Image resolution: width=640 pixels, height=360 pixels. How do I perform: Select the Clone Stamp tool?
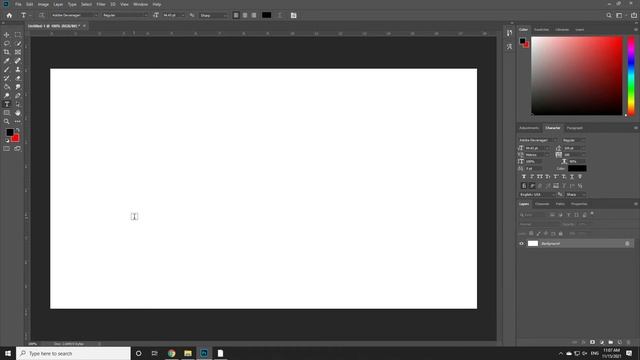18,69
